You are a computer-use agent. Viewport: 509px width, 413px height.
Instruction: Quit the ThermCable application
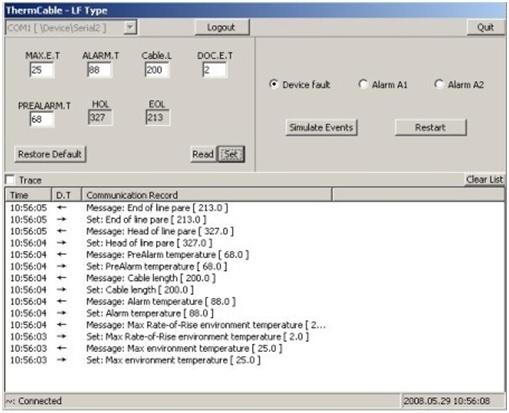[x=485, y=27]
